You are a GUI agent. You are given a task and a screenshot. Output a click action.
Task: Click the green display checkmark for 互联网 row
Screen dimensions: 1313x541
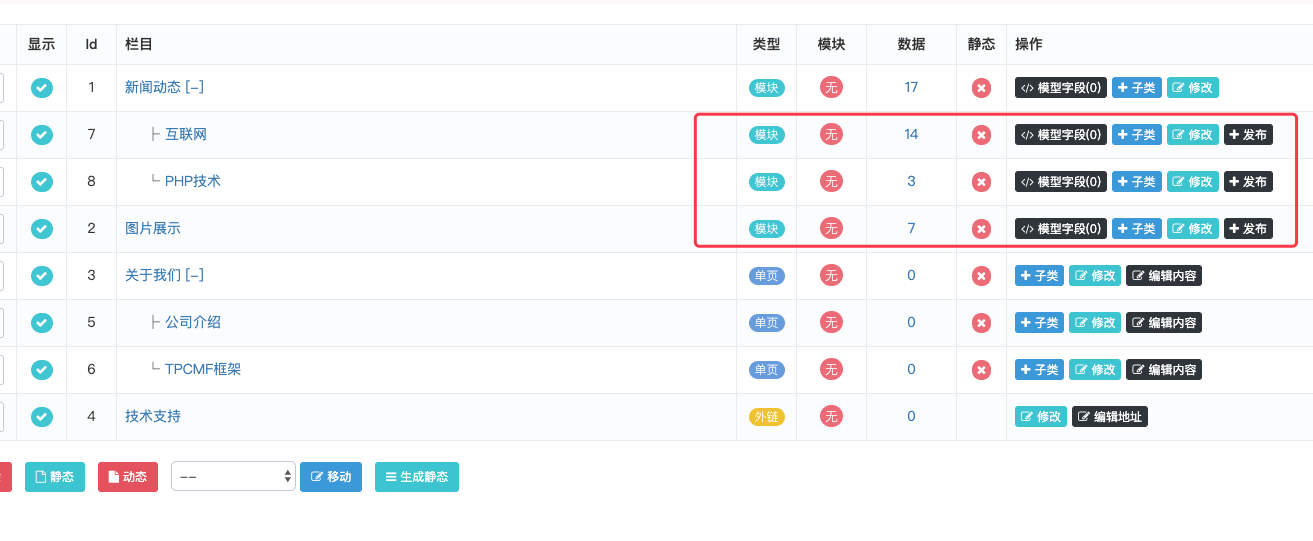click(41, 135)
